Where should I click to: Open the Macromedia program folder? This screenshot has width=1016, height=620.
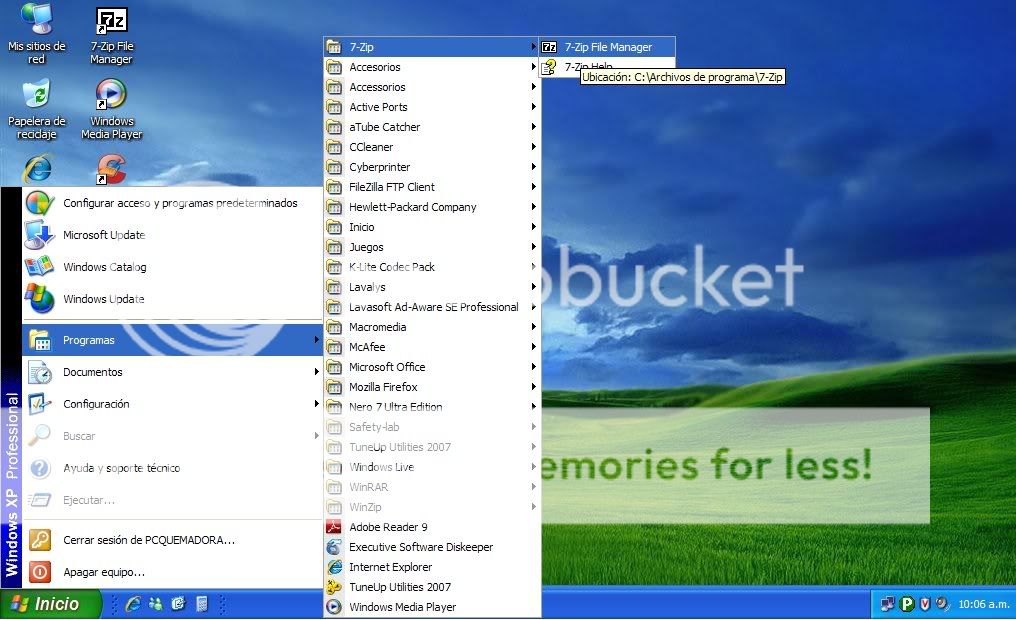coord(432,327)
